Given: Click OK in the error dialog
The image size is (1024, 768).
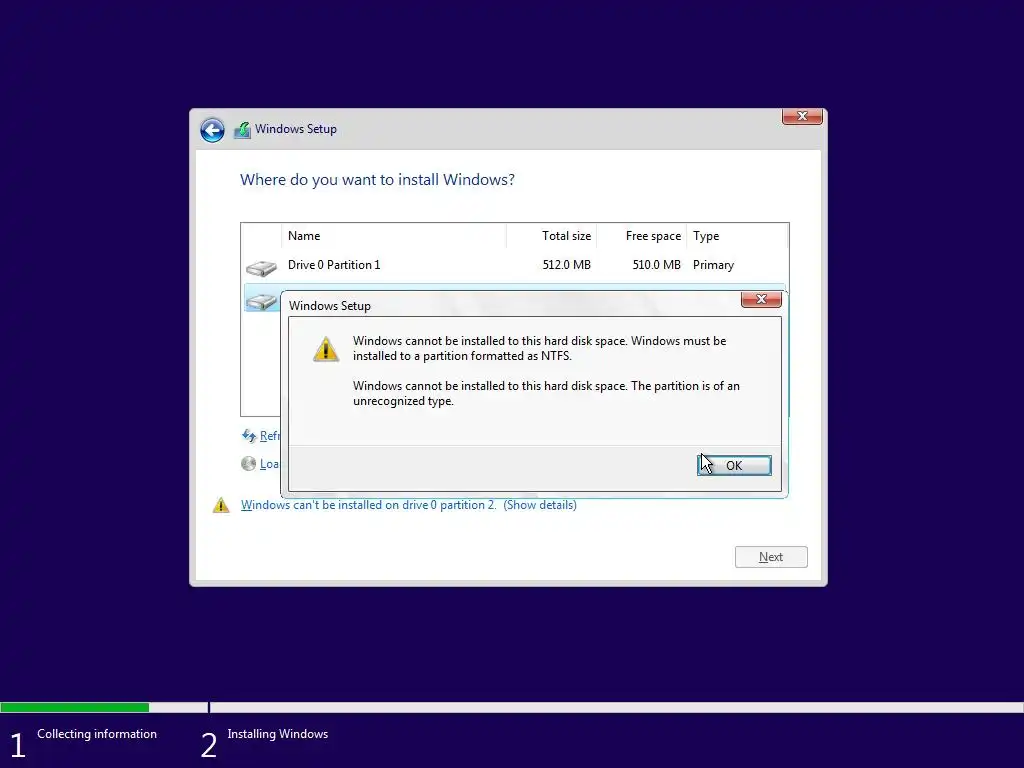Looking at the screenshot, I should click(x=734, y=465).
